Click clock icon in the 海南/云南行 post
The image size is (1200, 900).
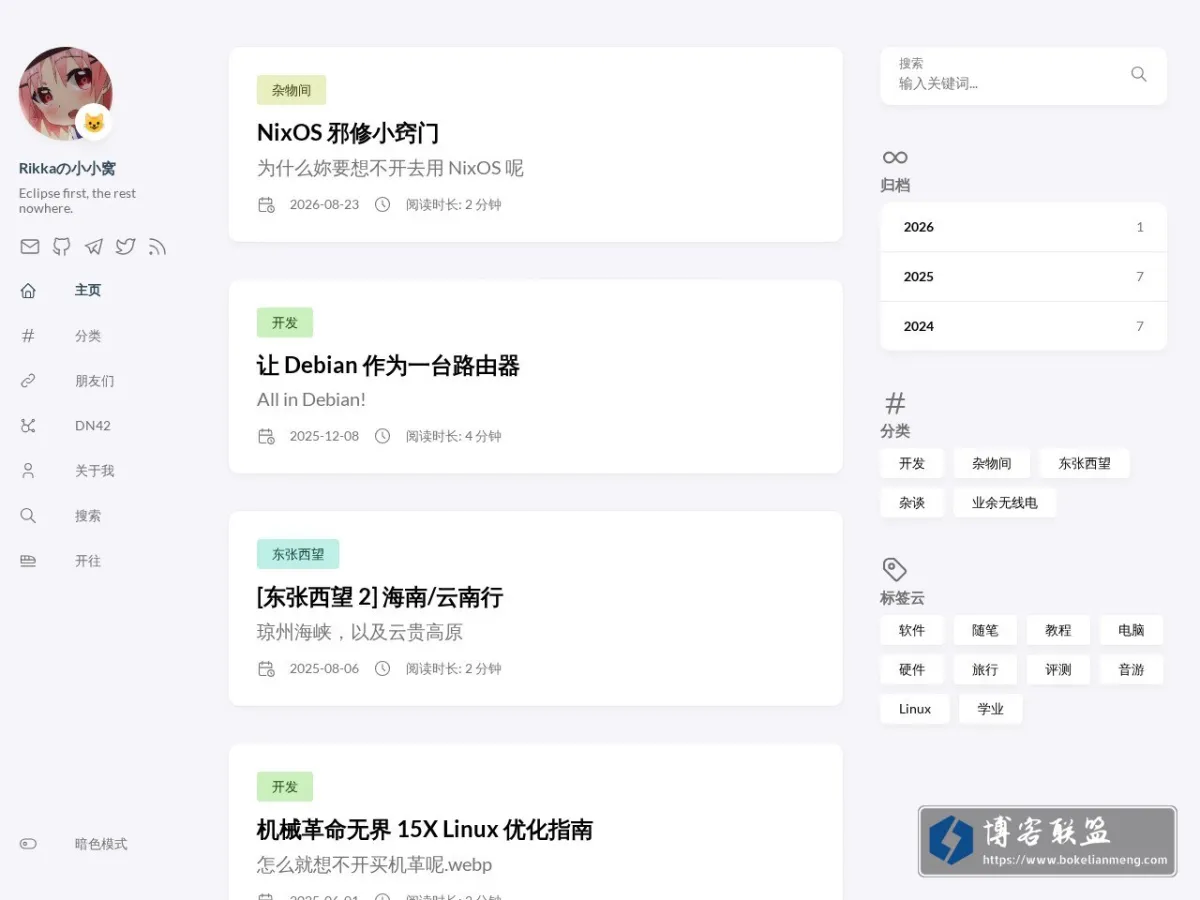(382, 668)
